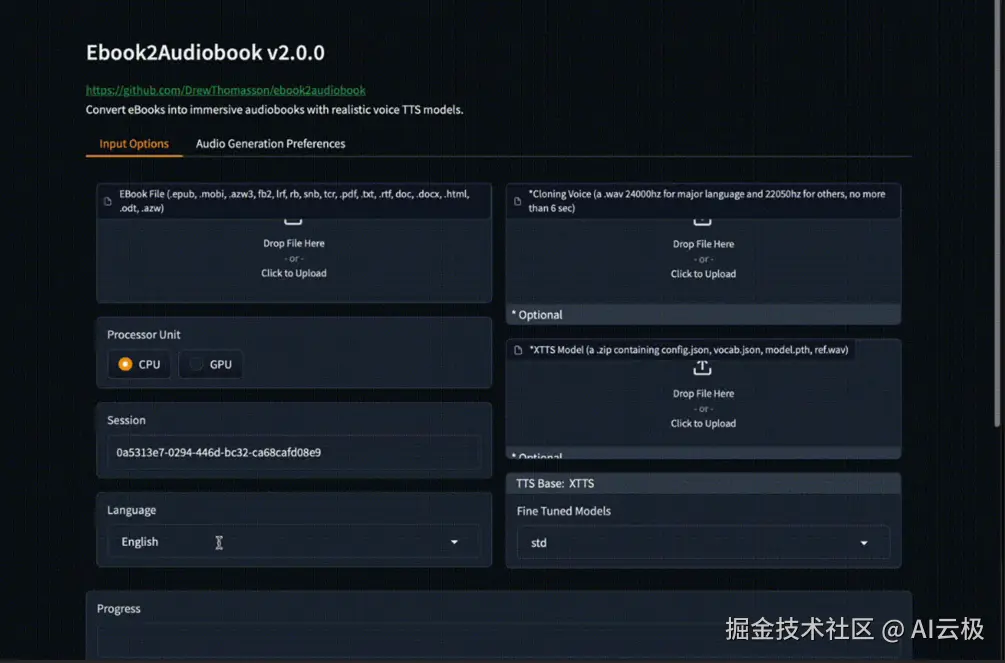Image resolution: width=1005 pixels, height=663 pixels.
Task: Click the Progress text box
Action: pyautogui.click(x=499, y=643)
